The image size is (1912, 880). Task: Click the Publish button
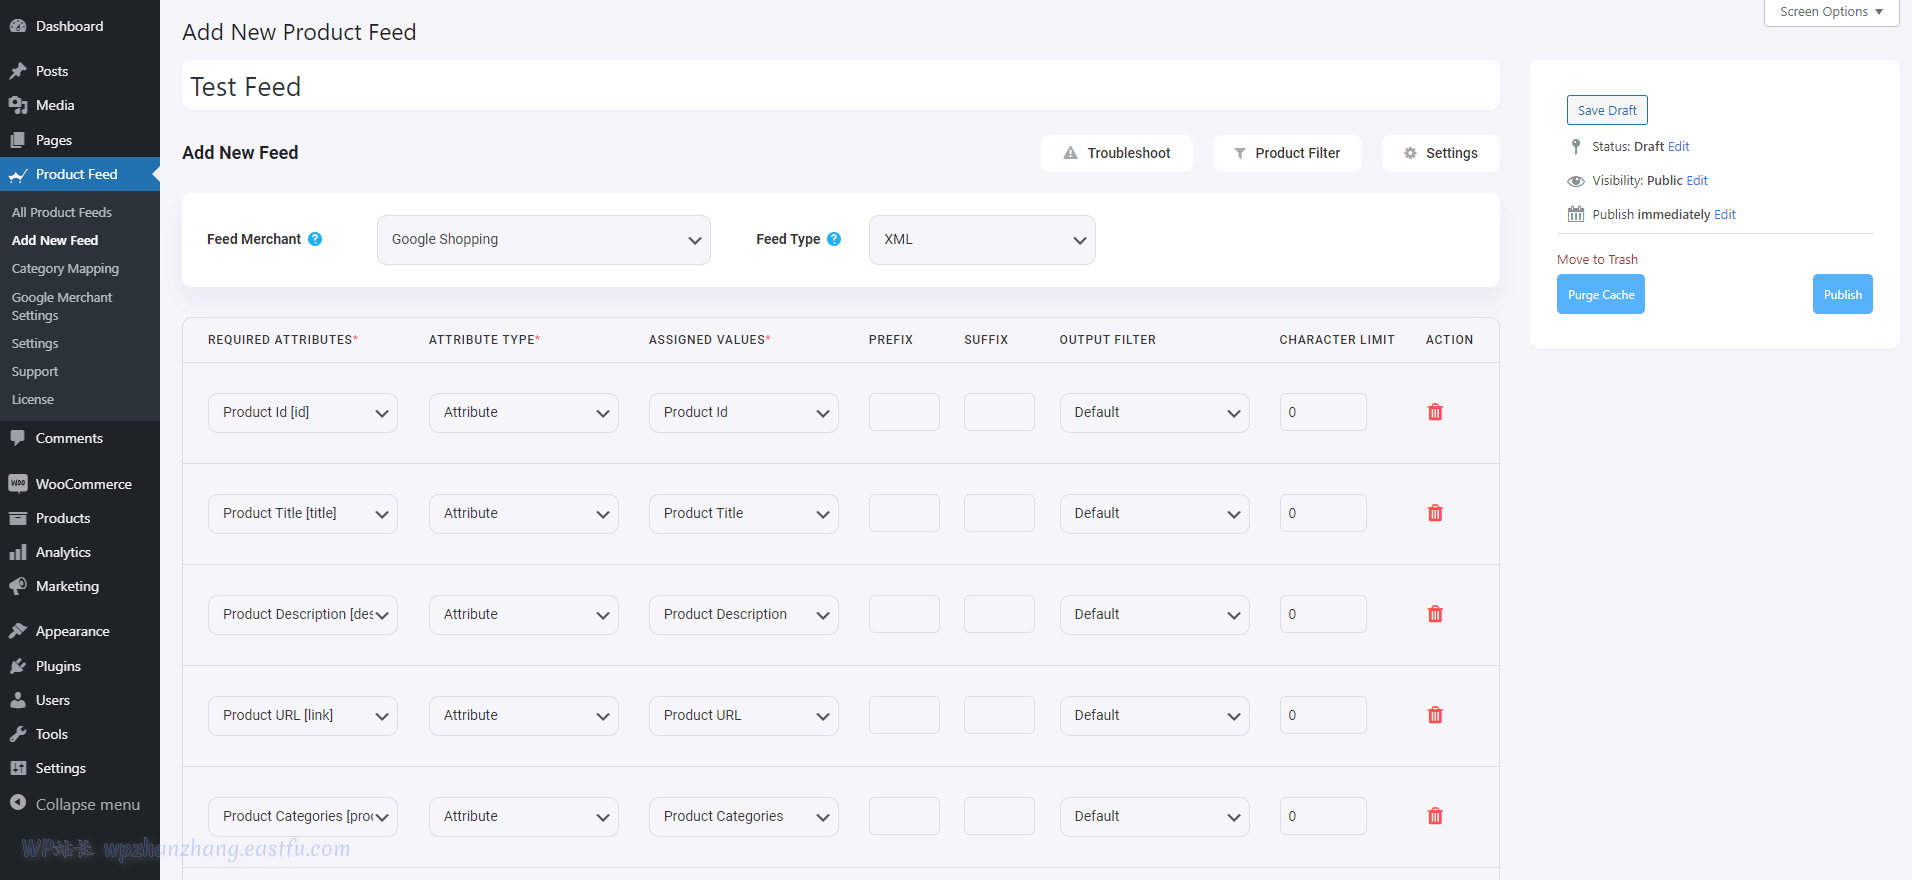(x=1842, y=294)
